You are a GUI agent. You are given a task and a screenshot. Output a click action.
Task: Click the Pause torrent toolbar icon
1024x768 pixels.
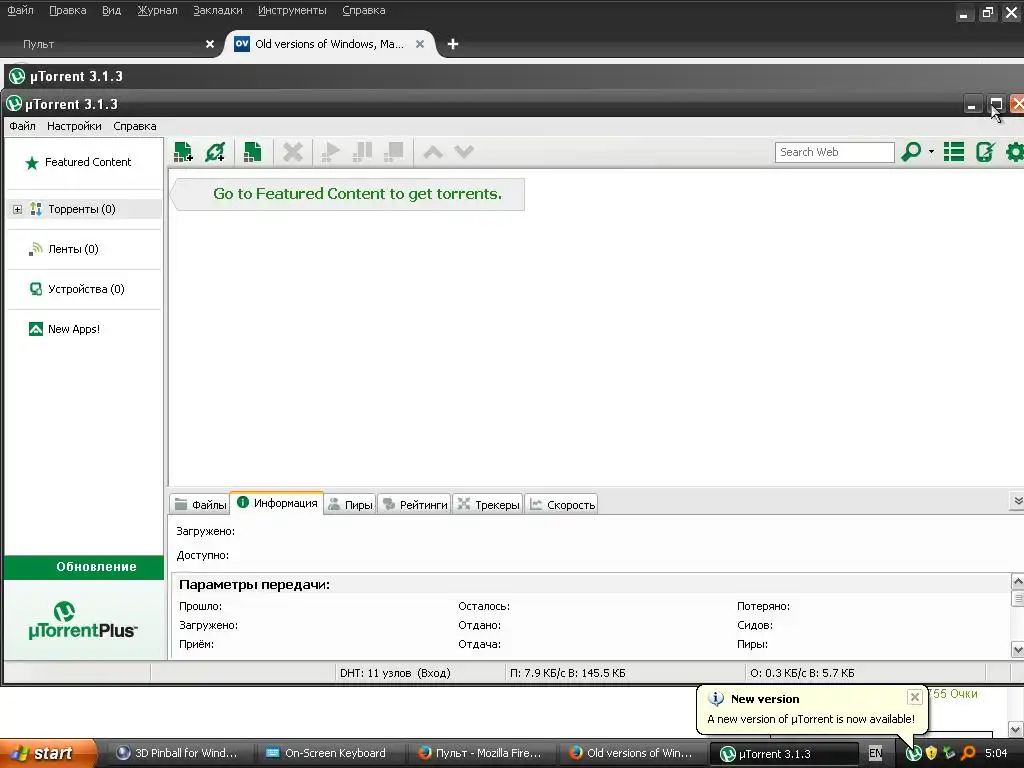pyautogui.click(x=362, y=152)
